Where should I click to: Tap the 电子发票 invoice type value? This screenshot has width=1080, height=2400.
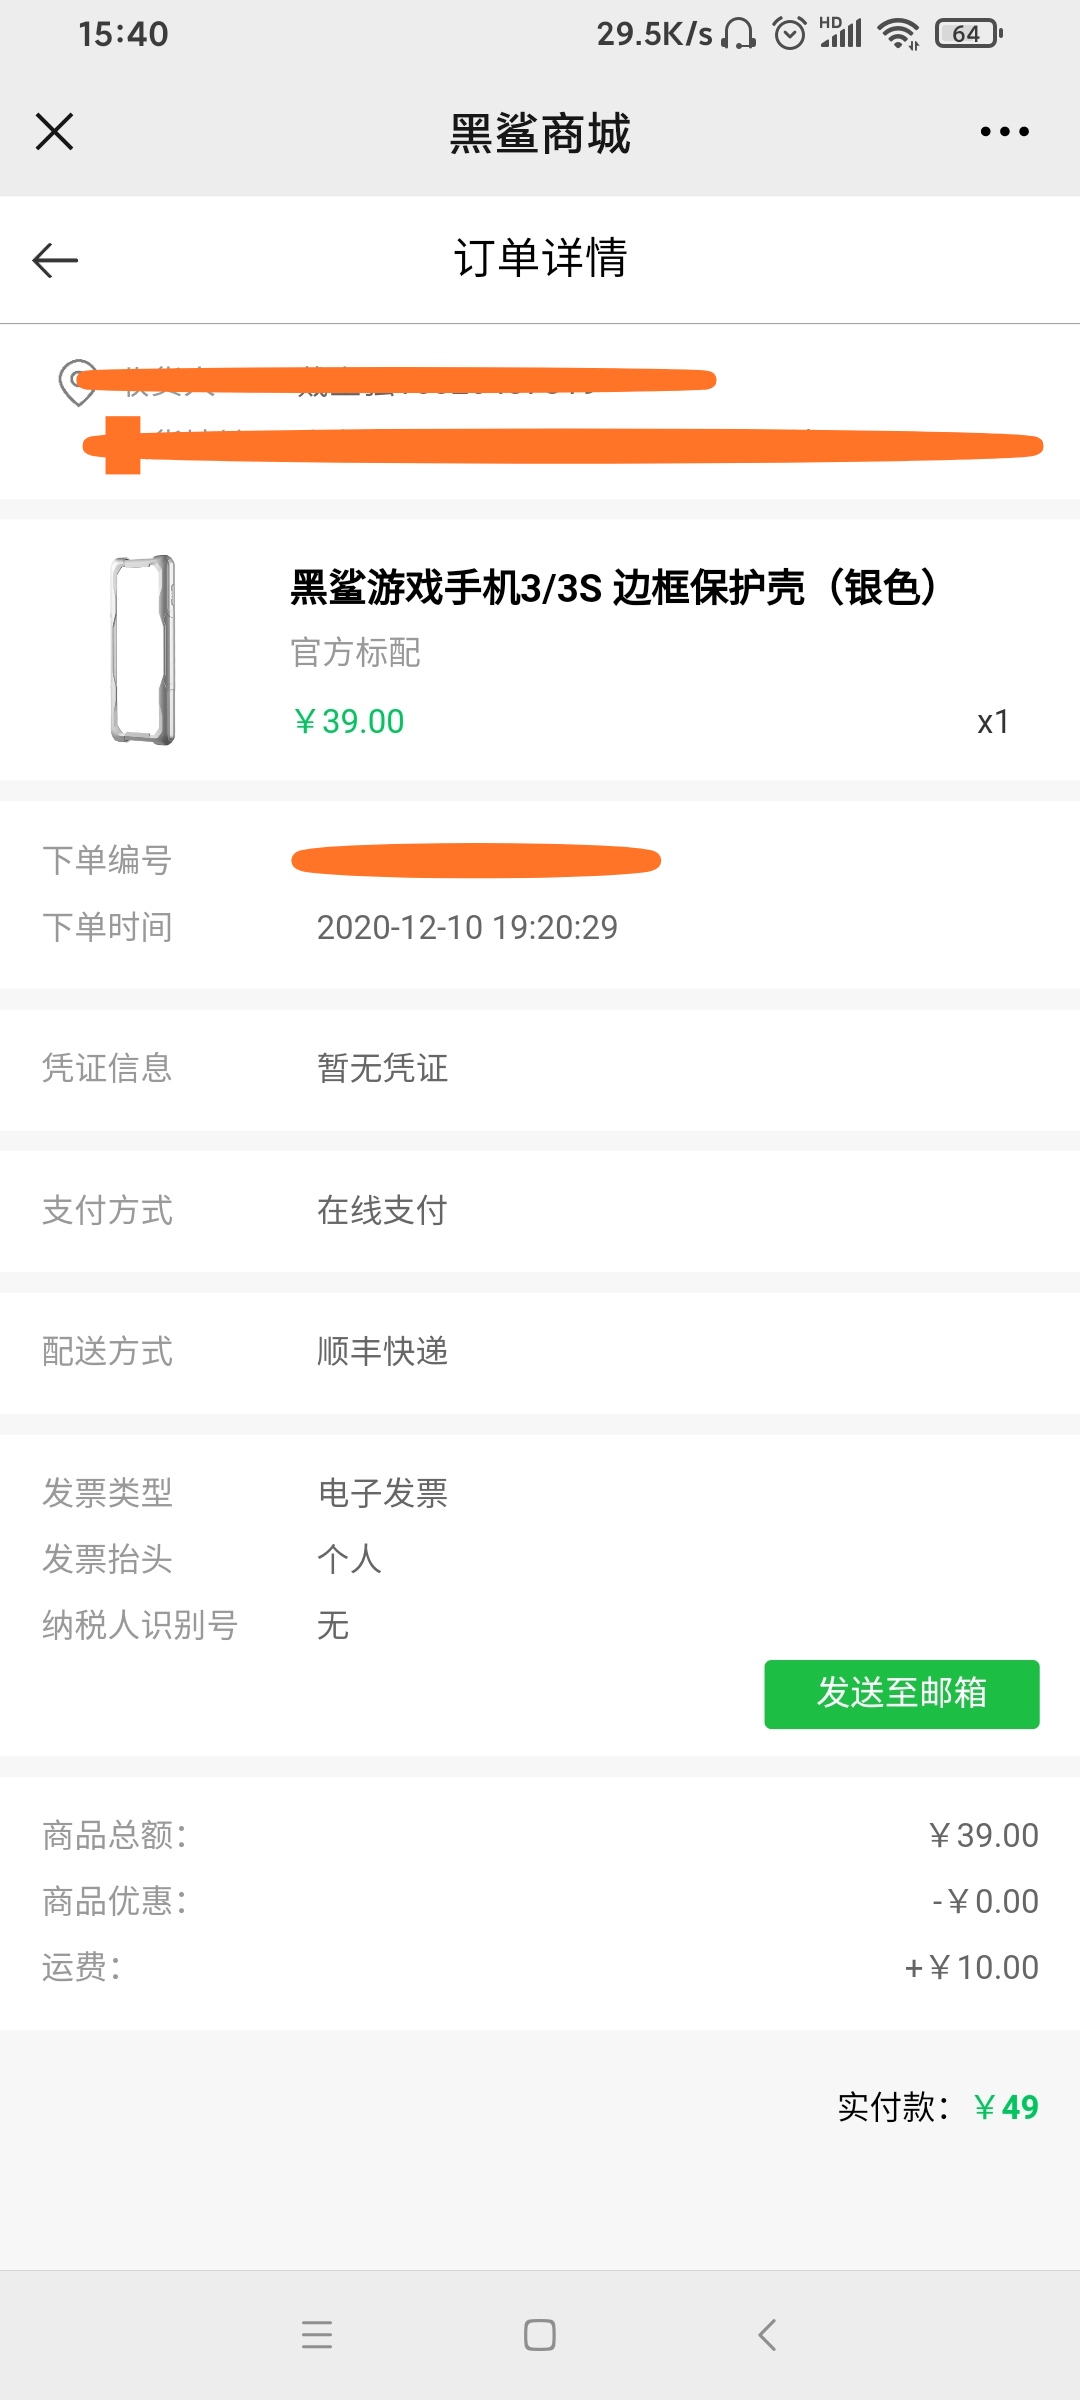[383, 1493]
